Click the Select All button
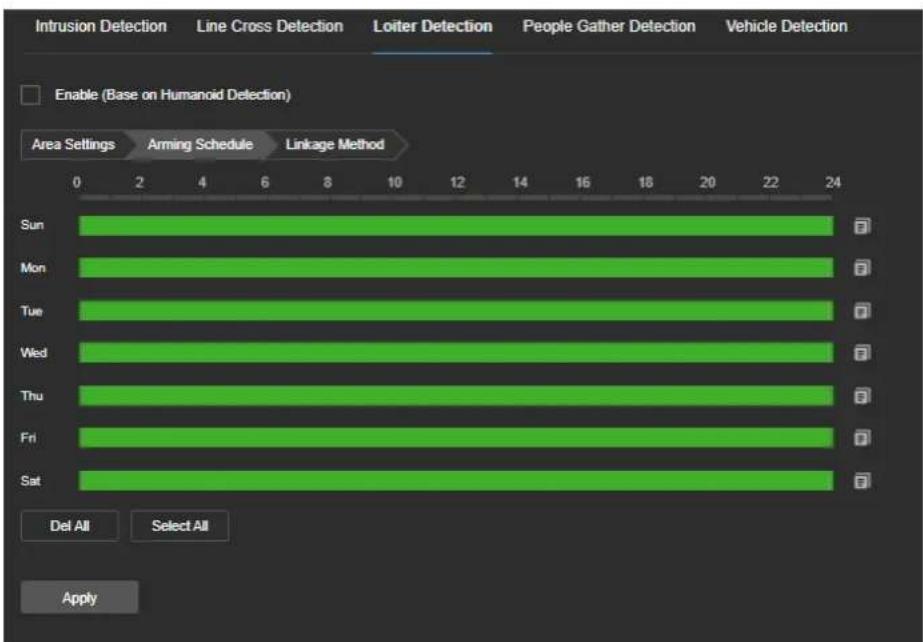Screen dimensions: 923x642 (x=180, y=525)
